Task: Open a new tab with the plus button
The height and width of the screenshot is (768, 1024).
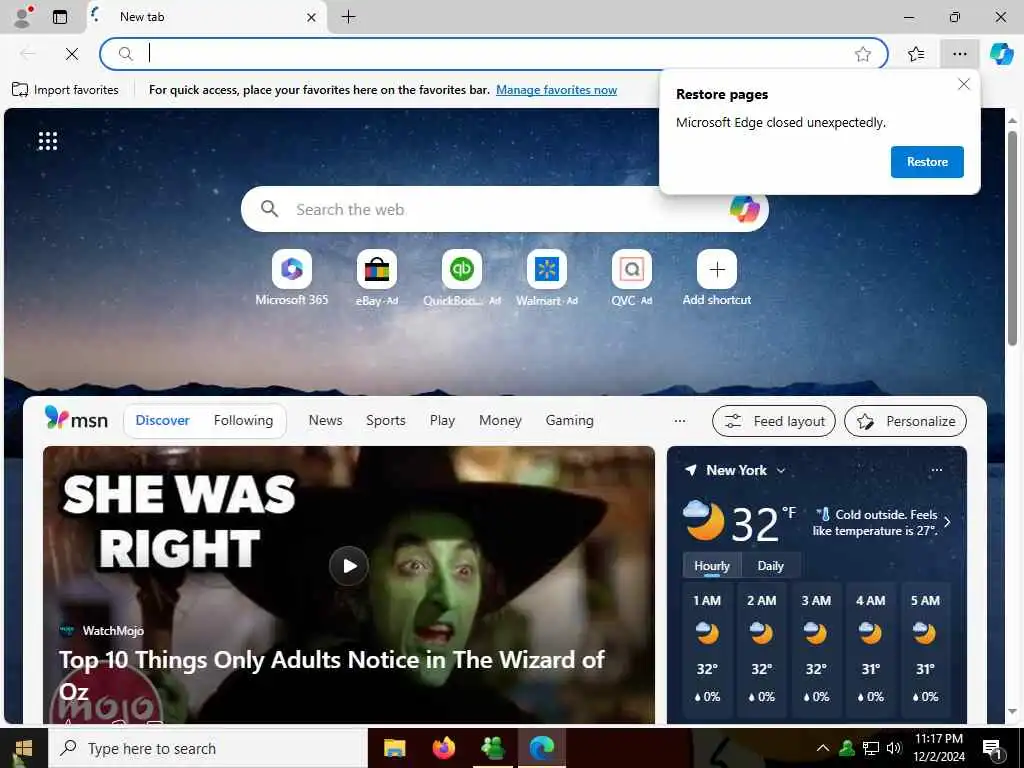Action: 349,17
